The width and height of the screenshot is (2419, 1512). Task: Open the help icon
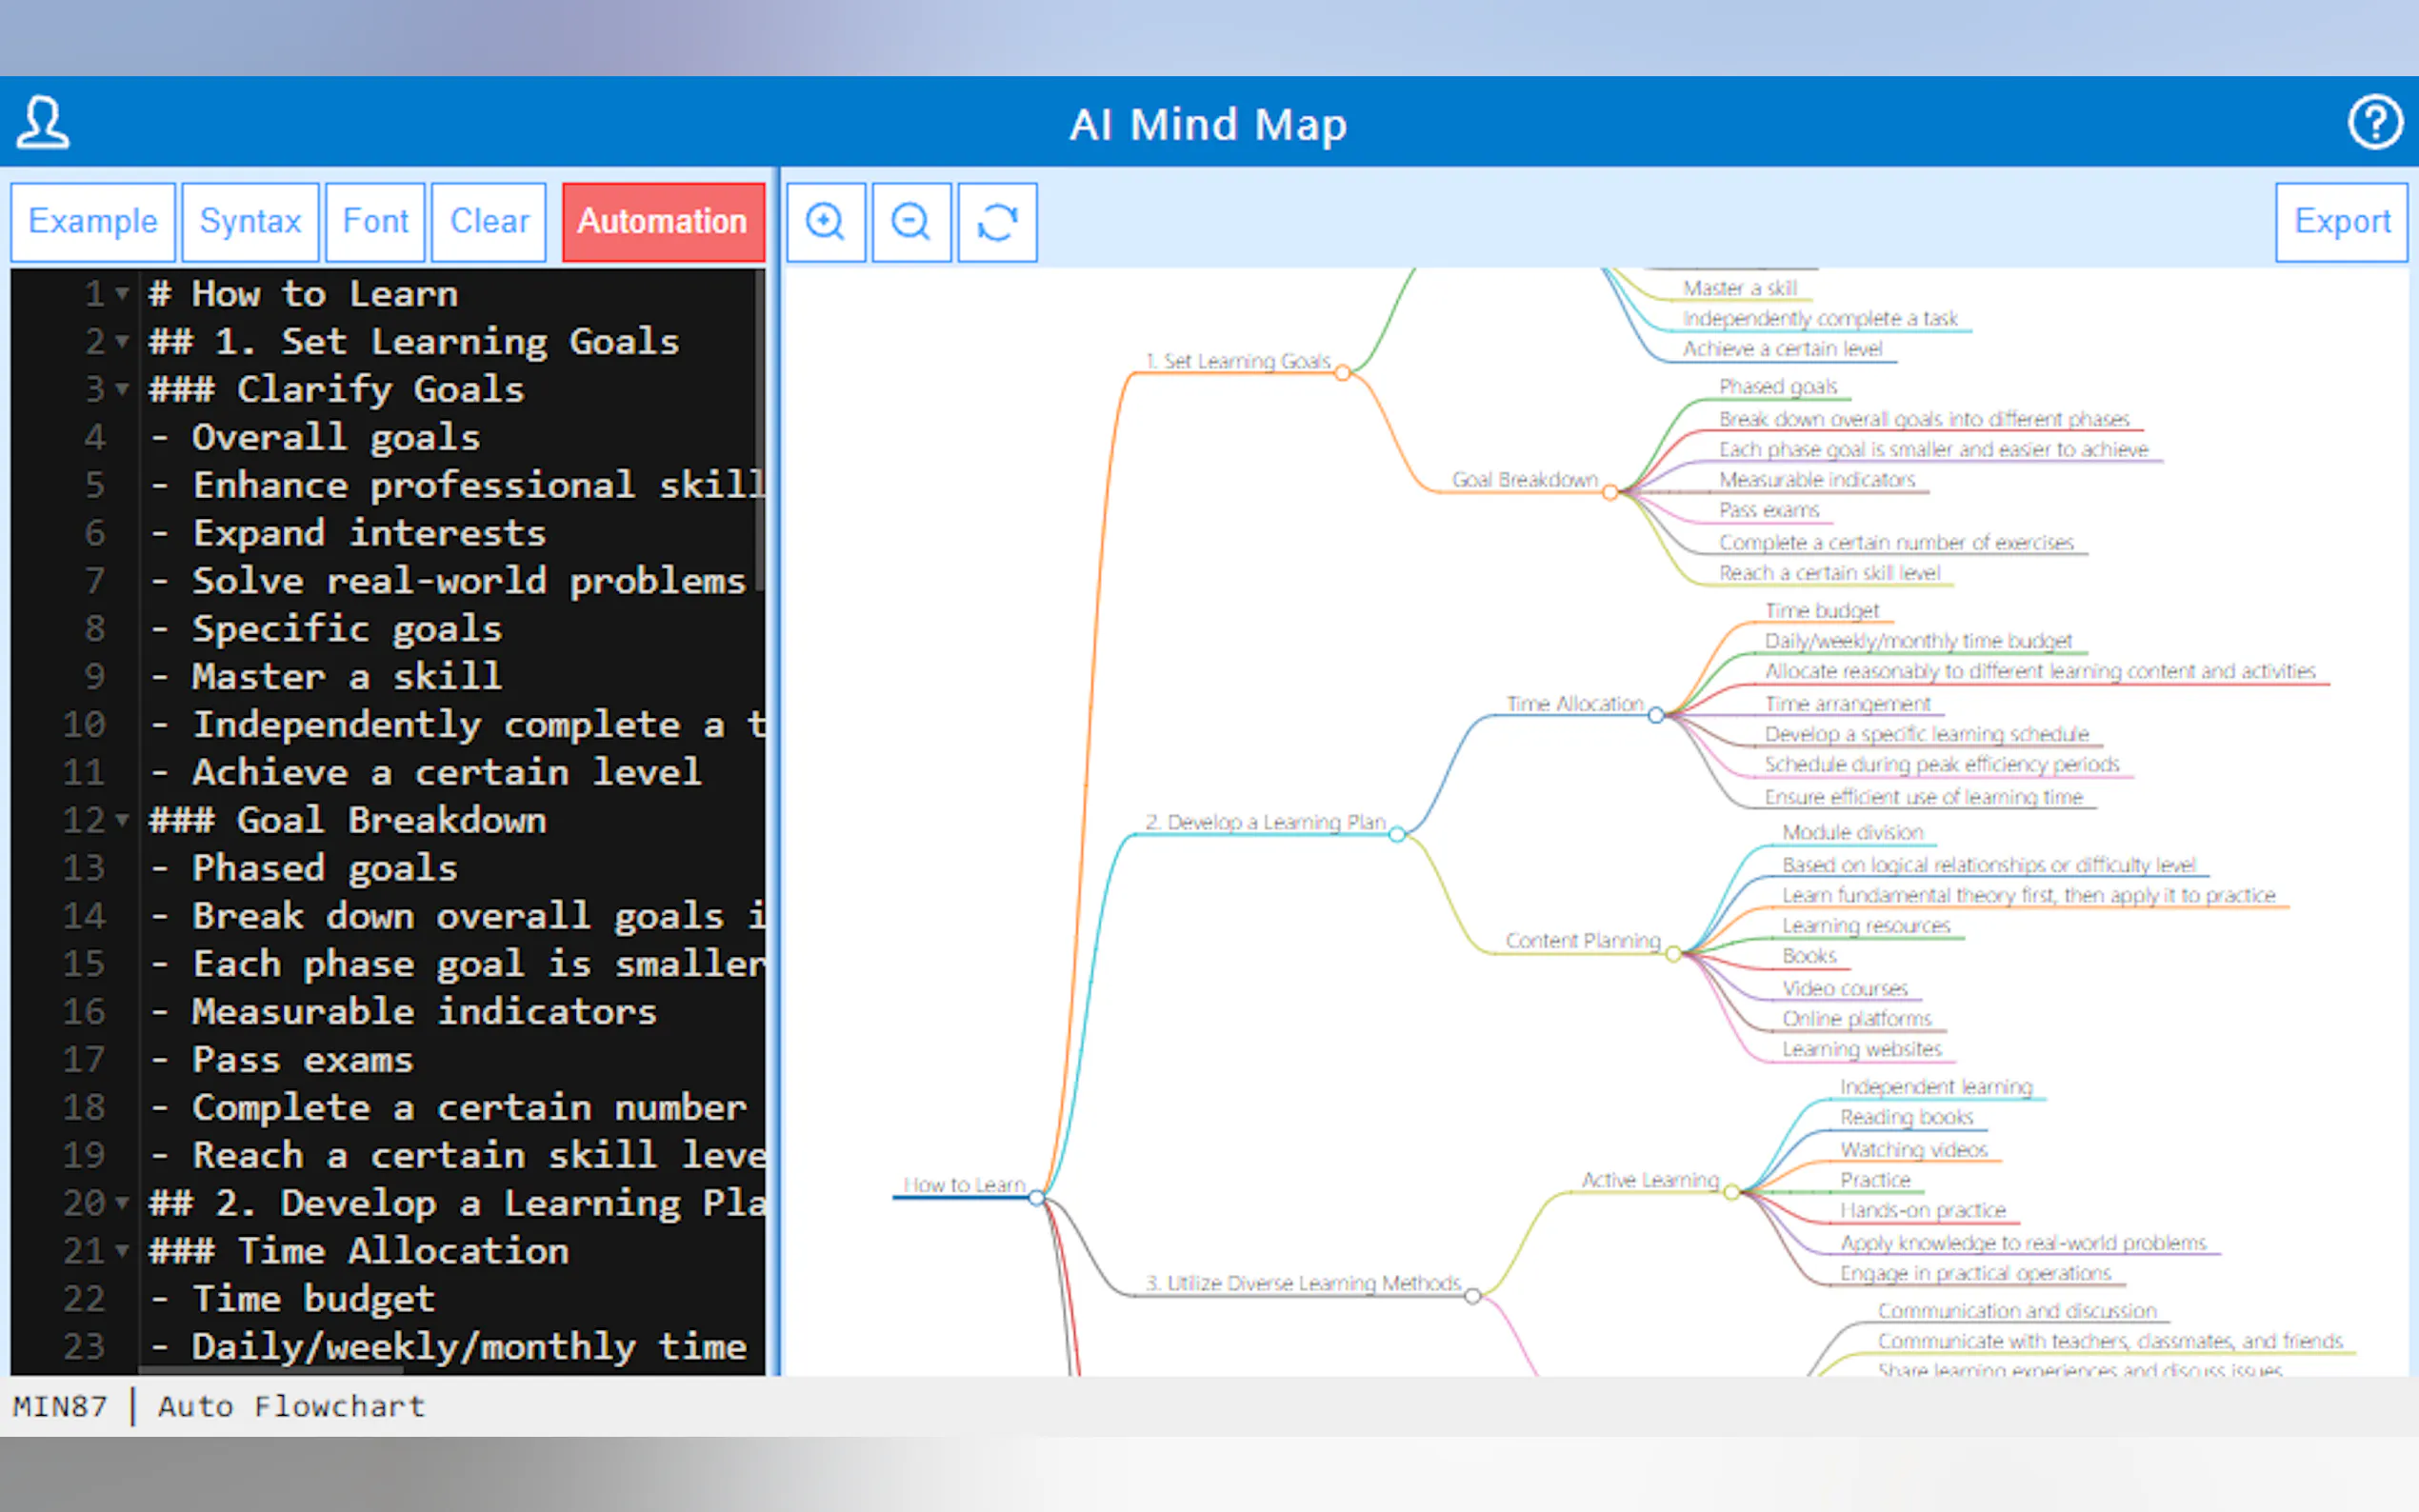(2376, 122)
